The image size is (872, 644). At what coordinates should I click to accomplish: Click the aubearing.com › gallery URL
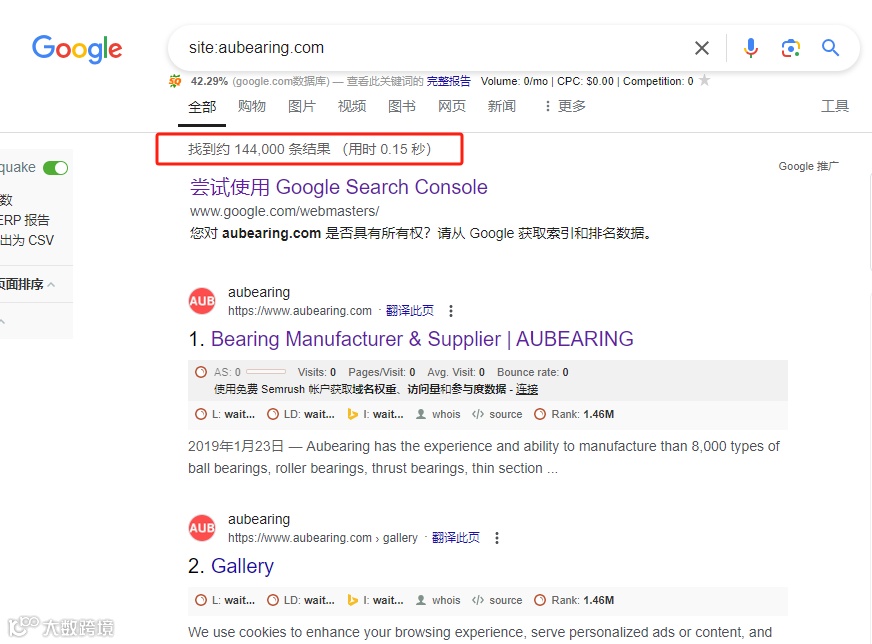(x=323, y=538)
